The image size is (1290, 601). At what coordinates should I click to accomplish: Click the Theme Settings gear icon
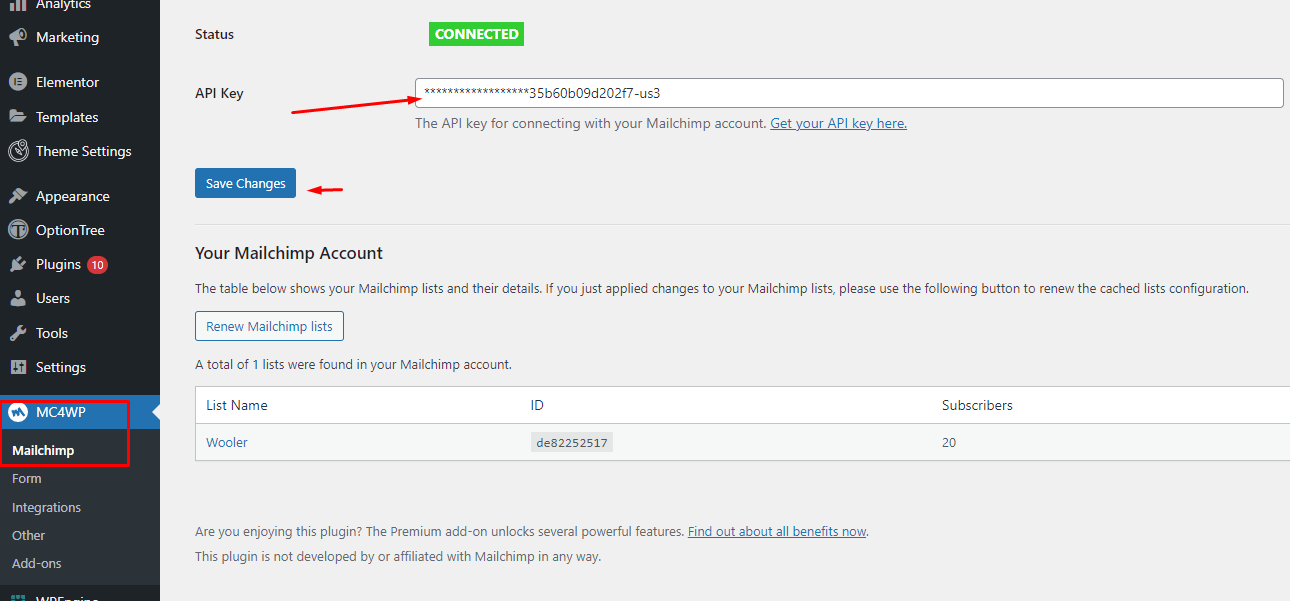pos(18,151)
